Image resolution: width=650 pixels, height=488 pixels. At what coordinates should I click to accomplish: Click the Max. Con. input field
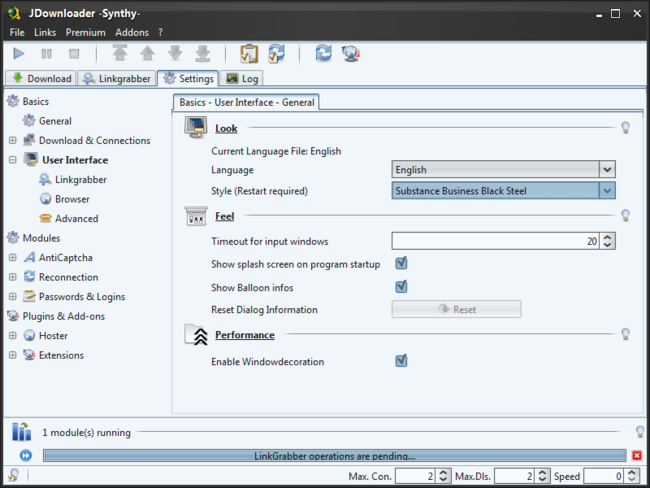pos(415,476)
